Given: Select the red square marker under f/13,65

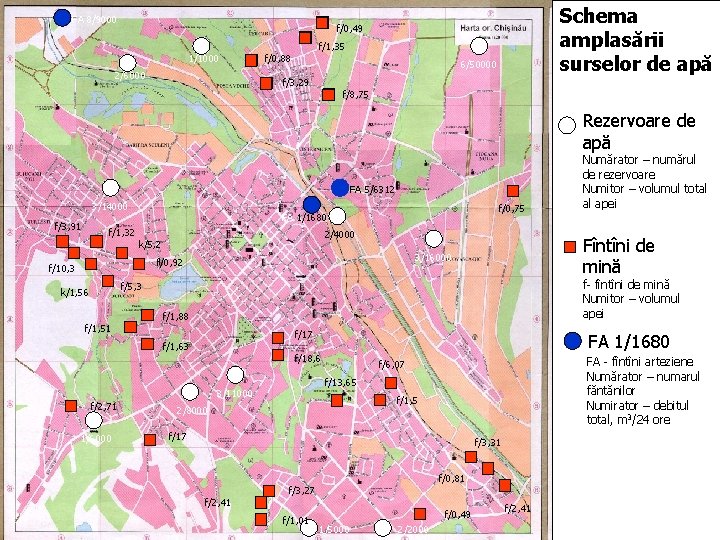Looking at the screenshot, I should point(337,400).
